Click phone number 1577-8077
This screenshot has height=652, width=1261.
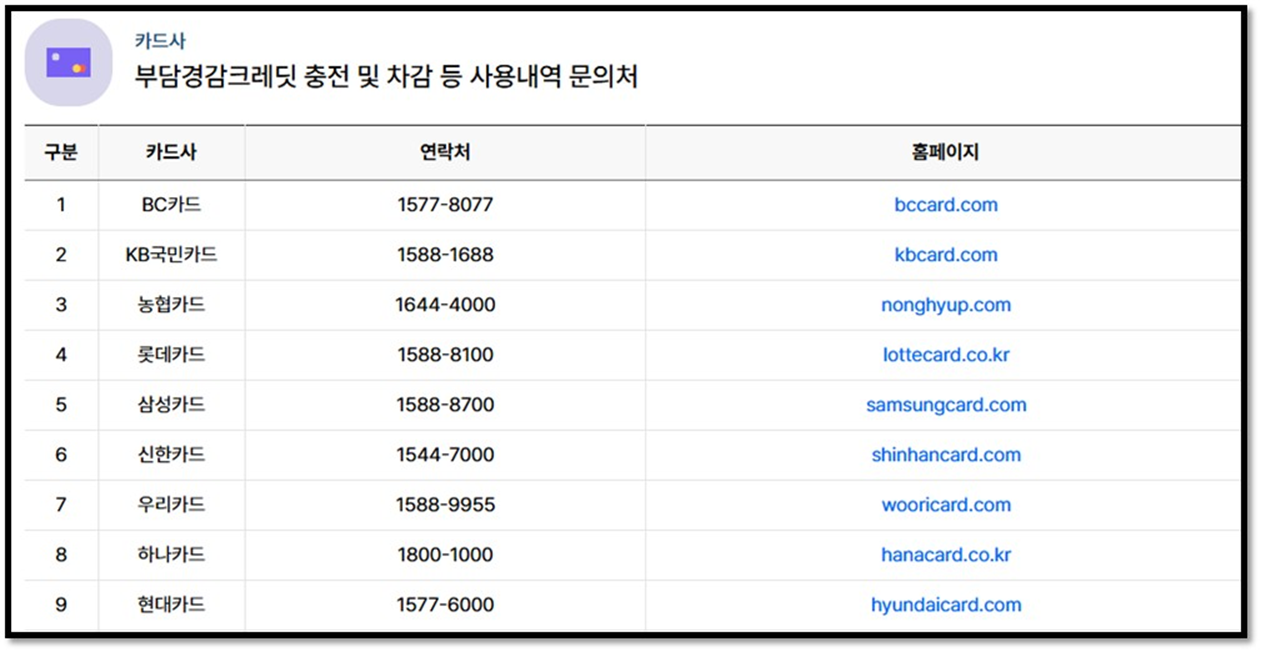445,205
